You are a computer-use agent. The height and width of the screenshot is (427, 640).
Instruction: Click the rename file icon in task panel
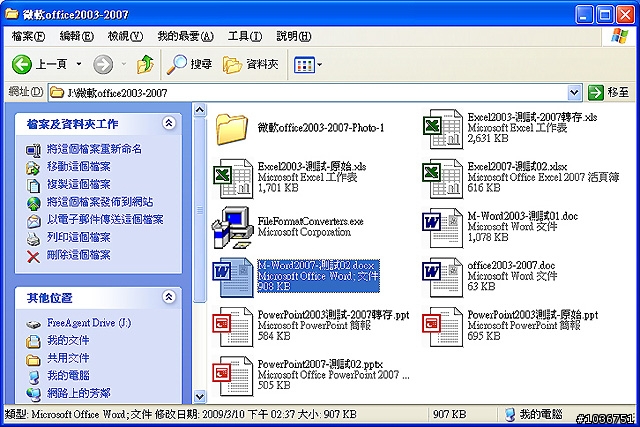(33, 150)
